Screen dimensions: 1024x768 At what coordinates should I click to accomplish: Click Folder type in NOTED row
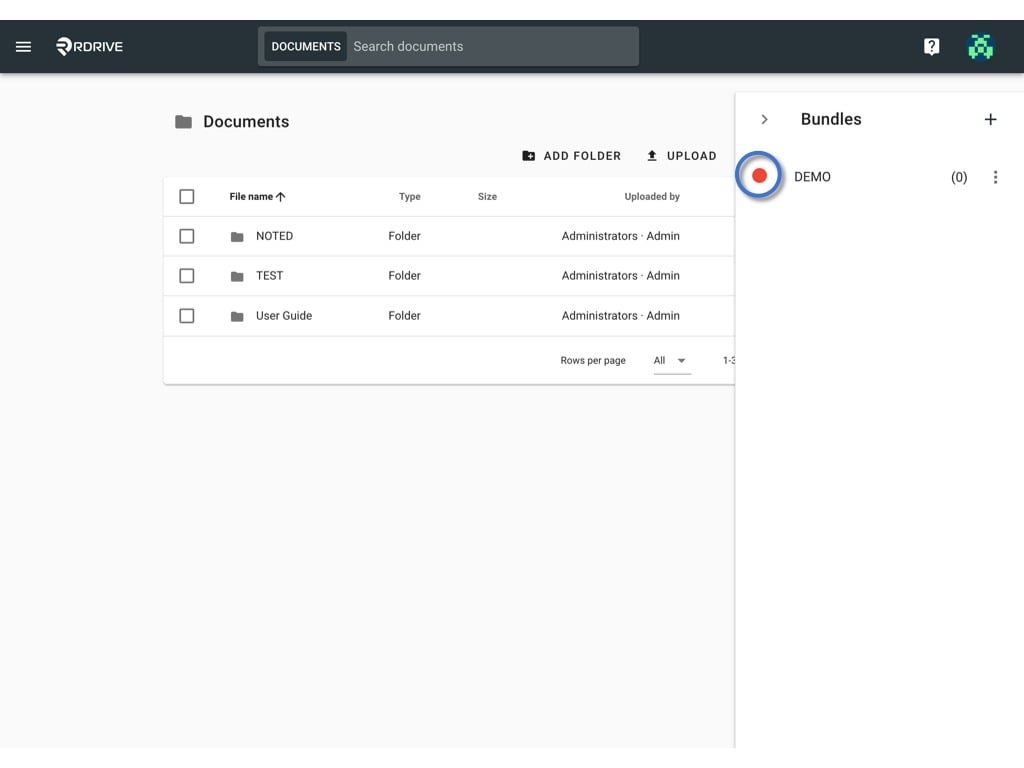(x=404, y=236)
